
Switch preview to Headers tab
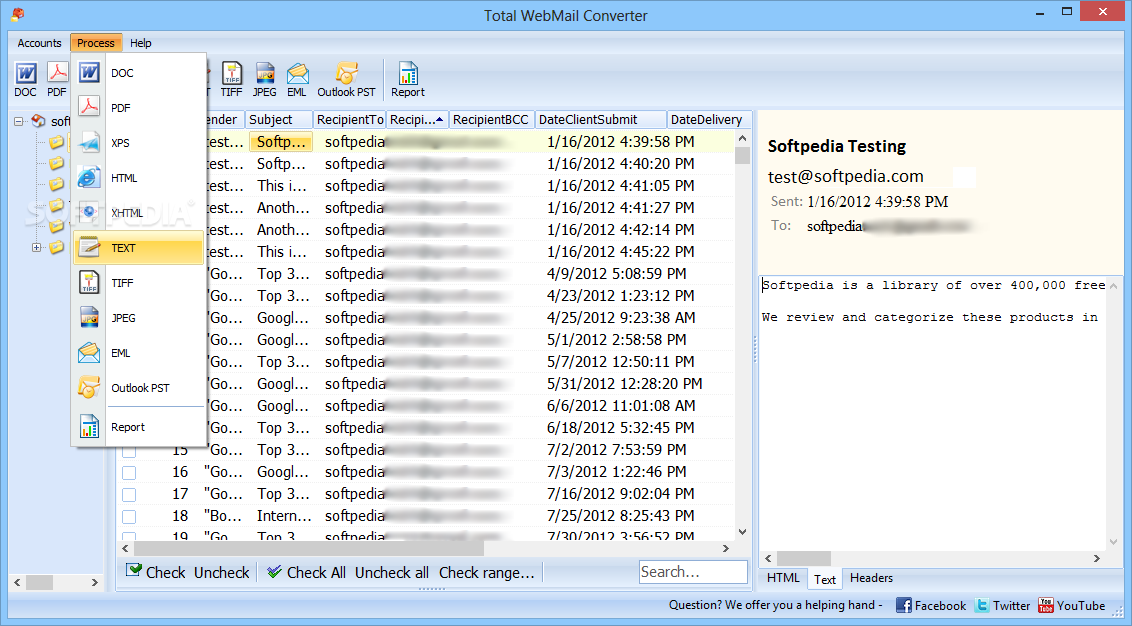coord(871,578)
